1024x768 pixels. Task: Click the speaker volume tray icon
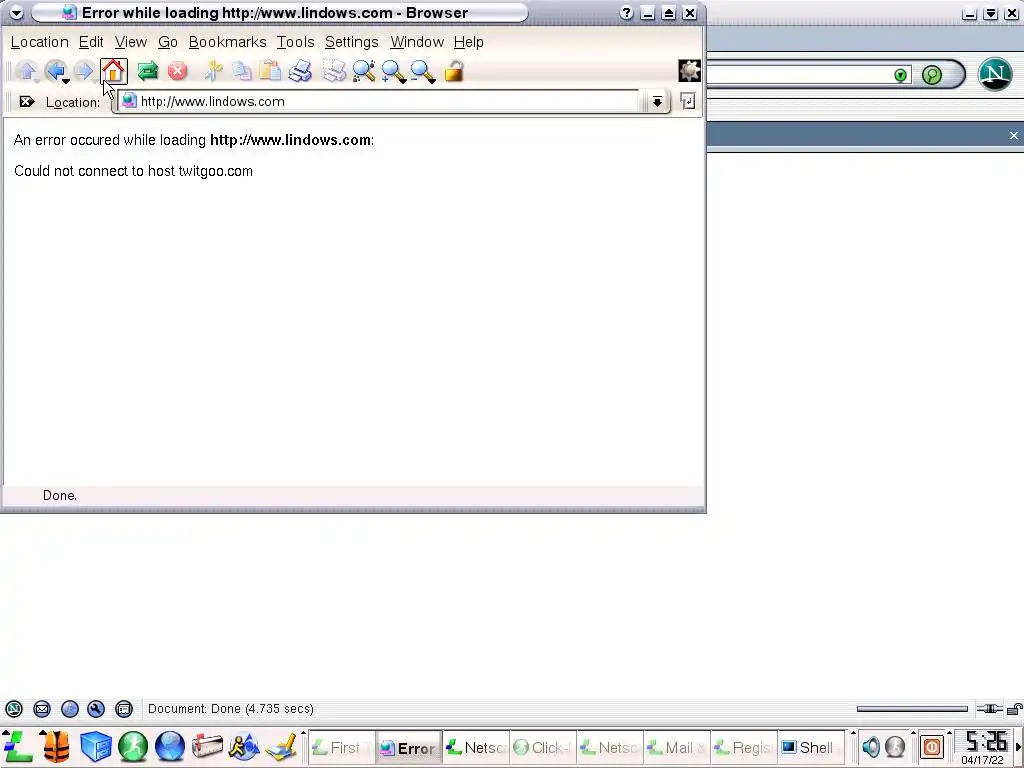point(870,746)
